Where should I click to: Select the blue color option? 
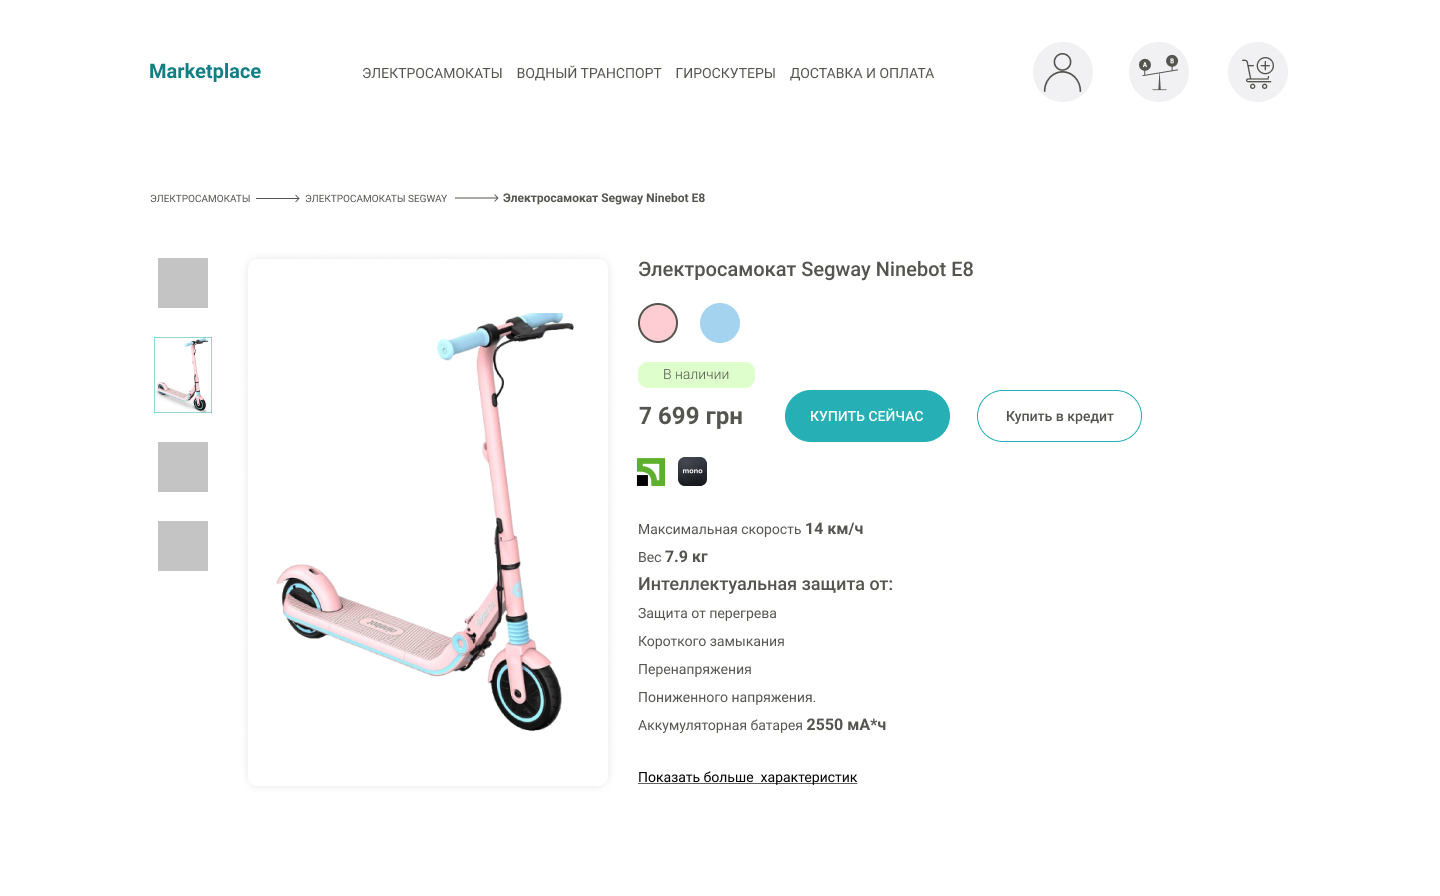720,323
